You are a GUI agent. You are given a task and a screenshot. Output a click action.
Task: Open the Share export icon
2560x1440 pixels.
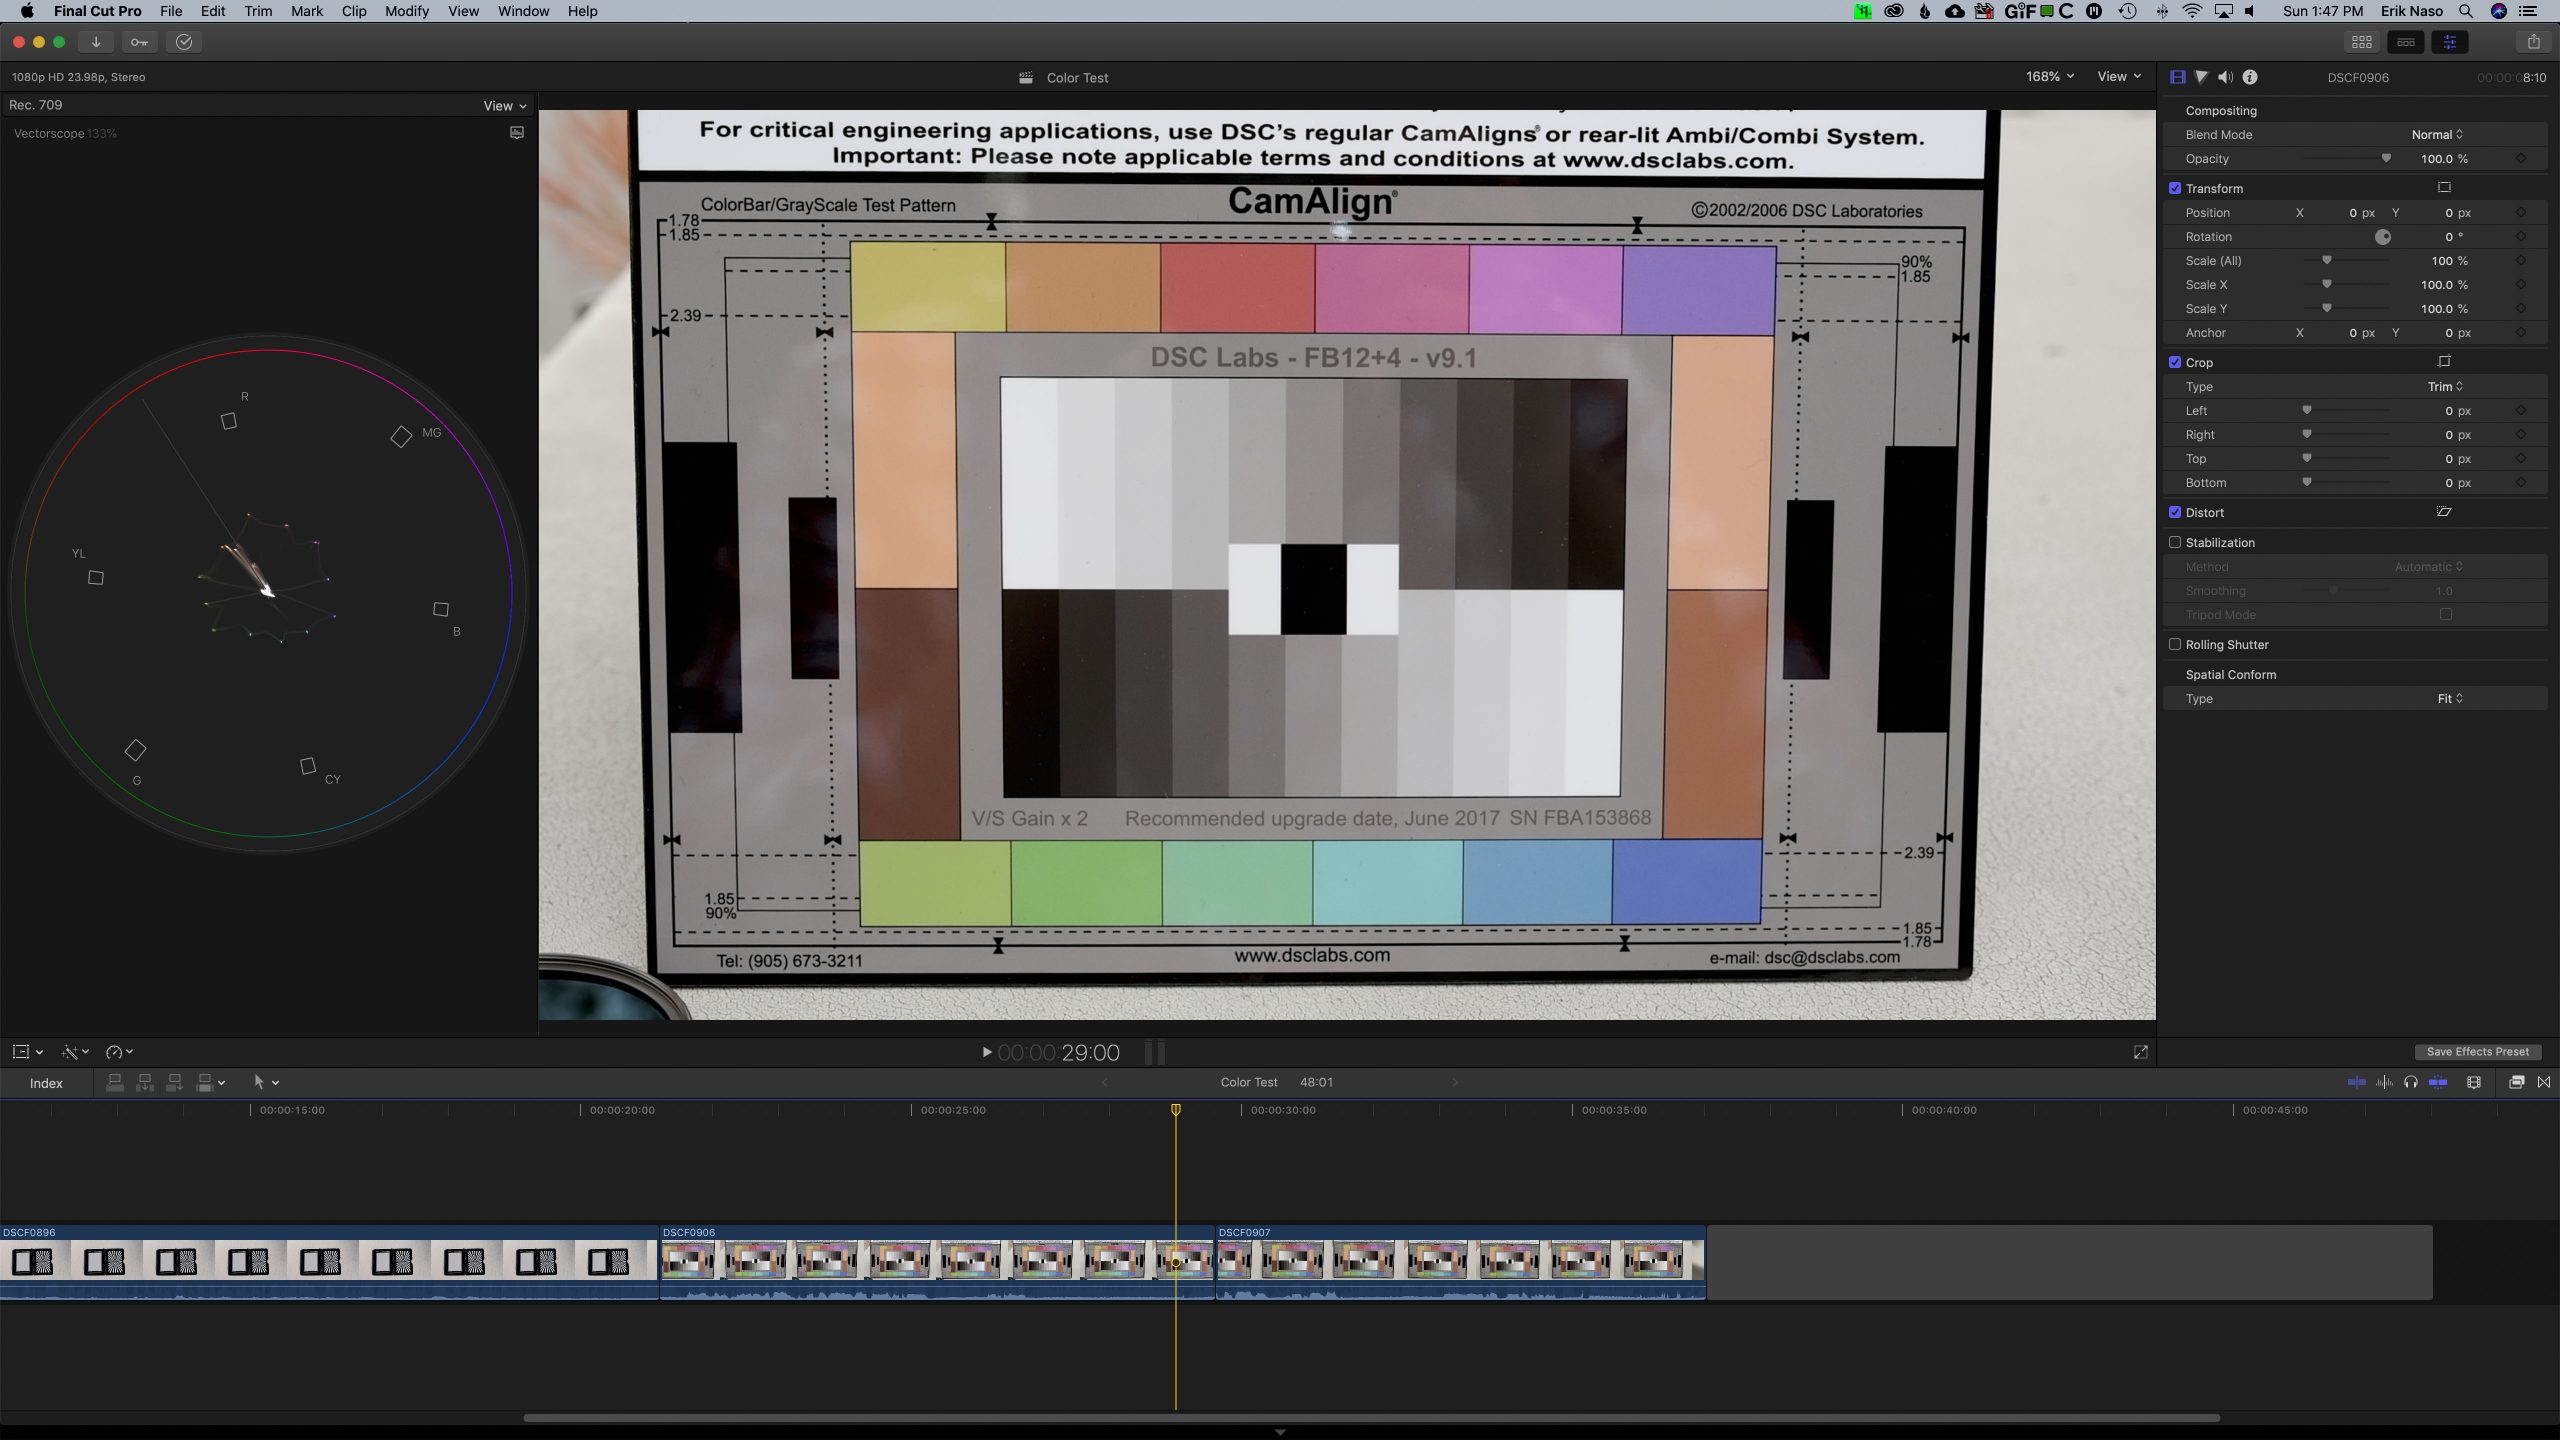2533,42
